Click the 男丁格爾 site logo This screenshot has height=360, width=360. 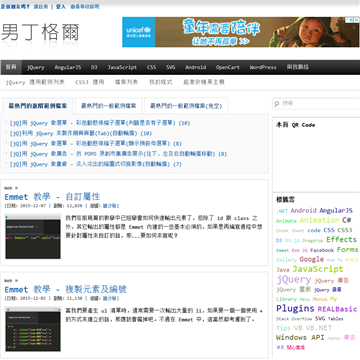(x=40, y=33)
